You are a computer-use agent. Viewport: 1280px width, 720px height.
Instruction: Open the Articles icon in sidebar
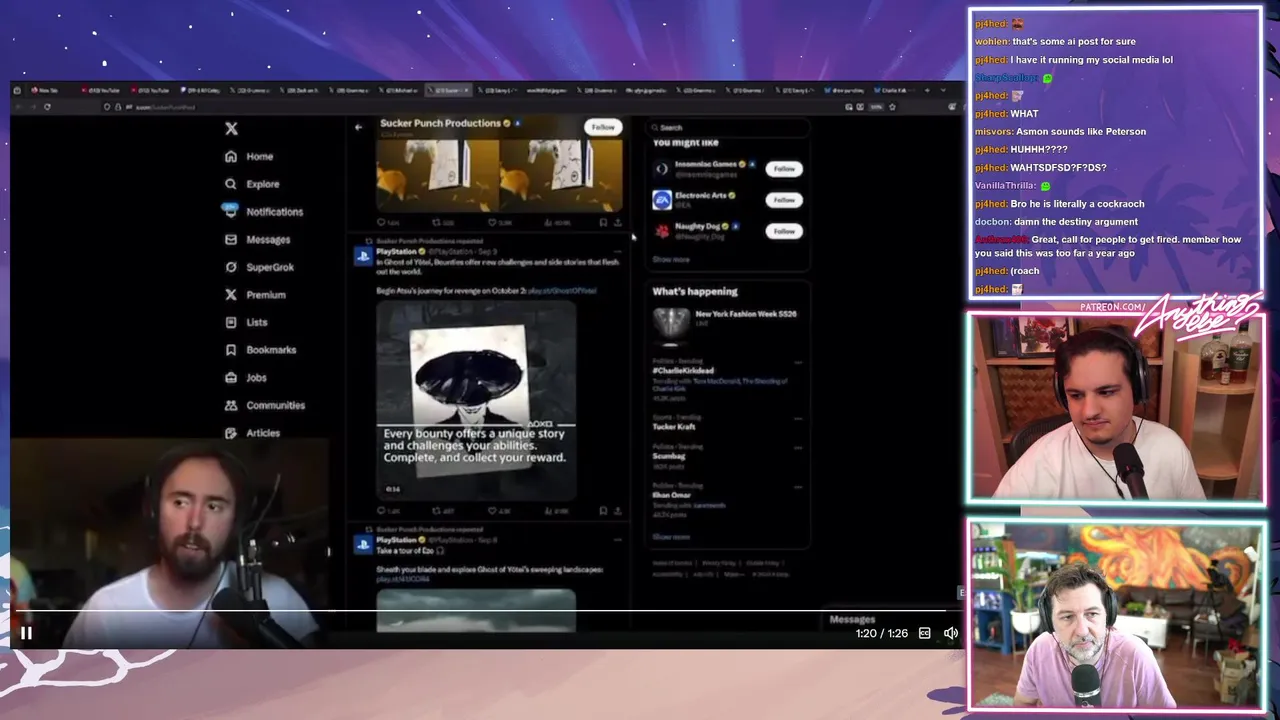(x=231, y=433)
